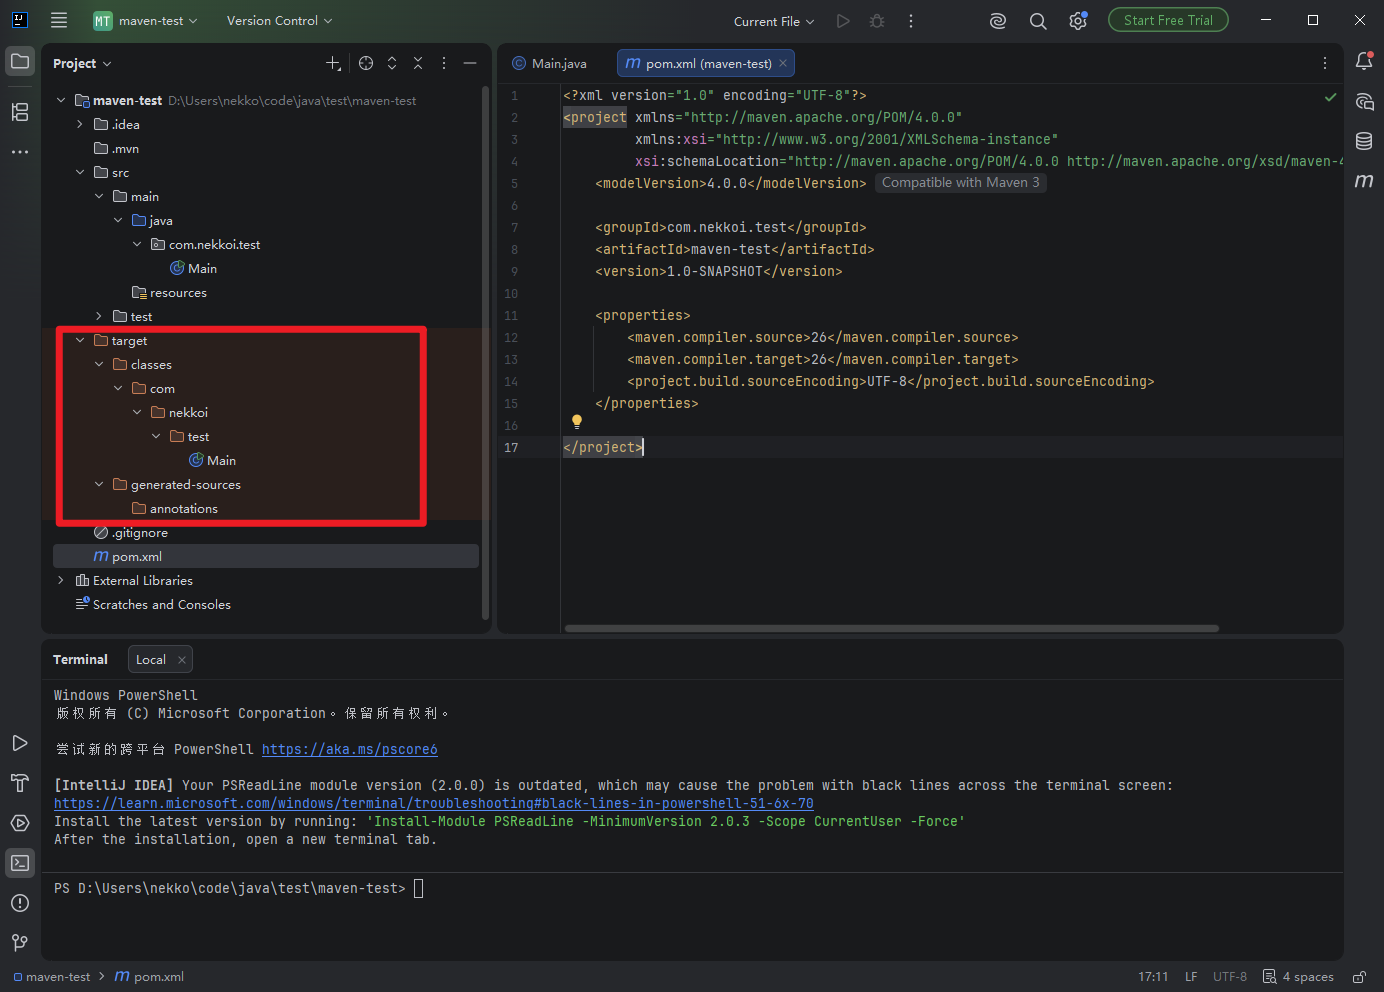Open the editor tabs options menu

point(1325,63)
